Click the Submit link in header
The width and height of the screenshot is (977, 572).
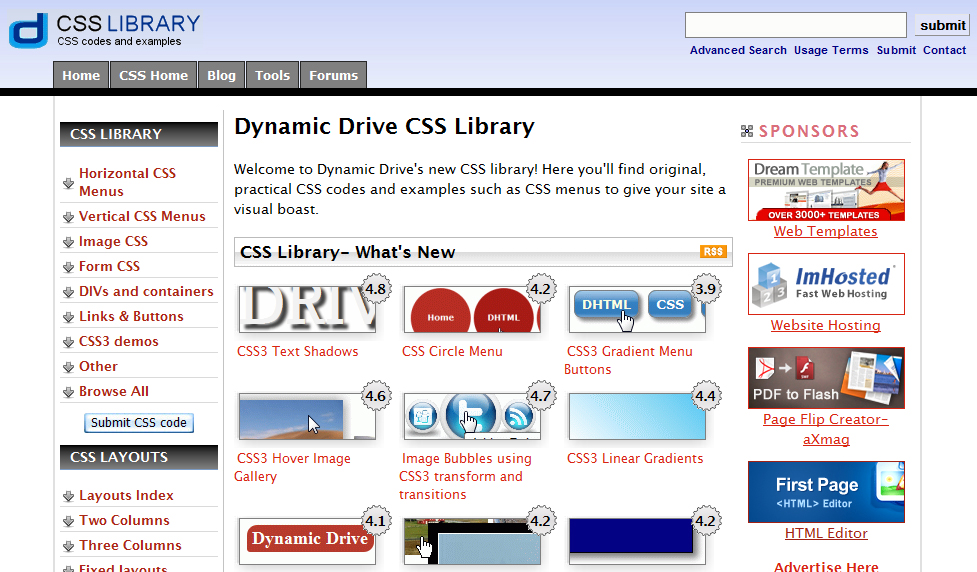(896, 50)
